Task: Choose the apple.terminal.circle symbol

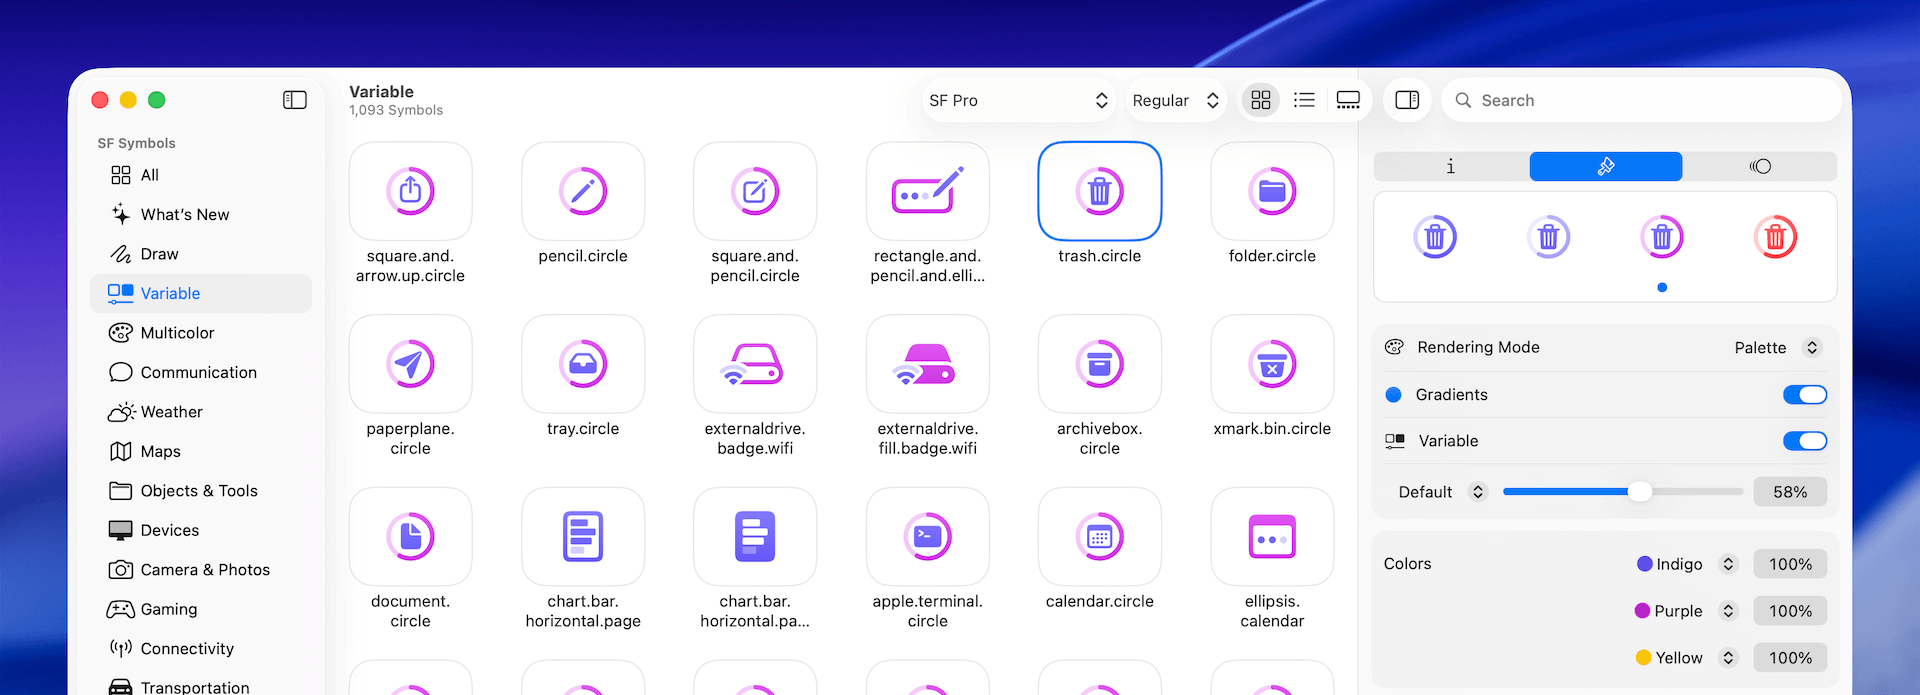Action: 927,537
